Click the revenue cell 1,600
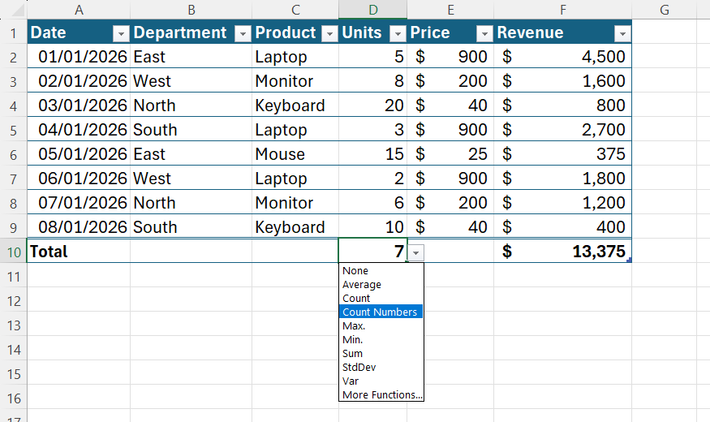 pyautogui.click(x=562, y=82)
